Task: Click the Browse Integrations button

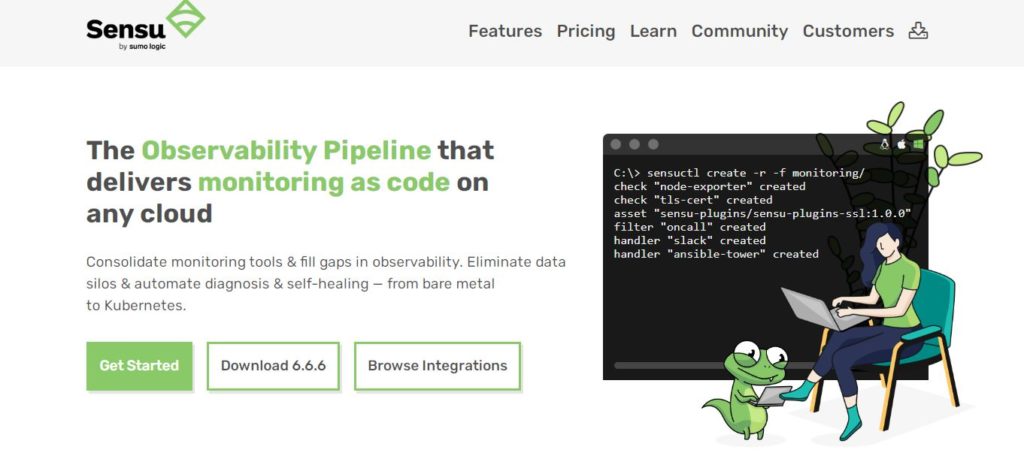Action: (437, 366)
